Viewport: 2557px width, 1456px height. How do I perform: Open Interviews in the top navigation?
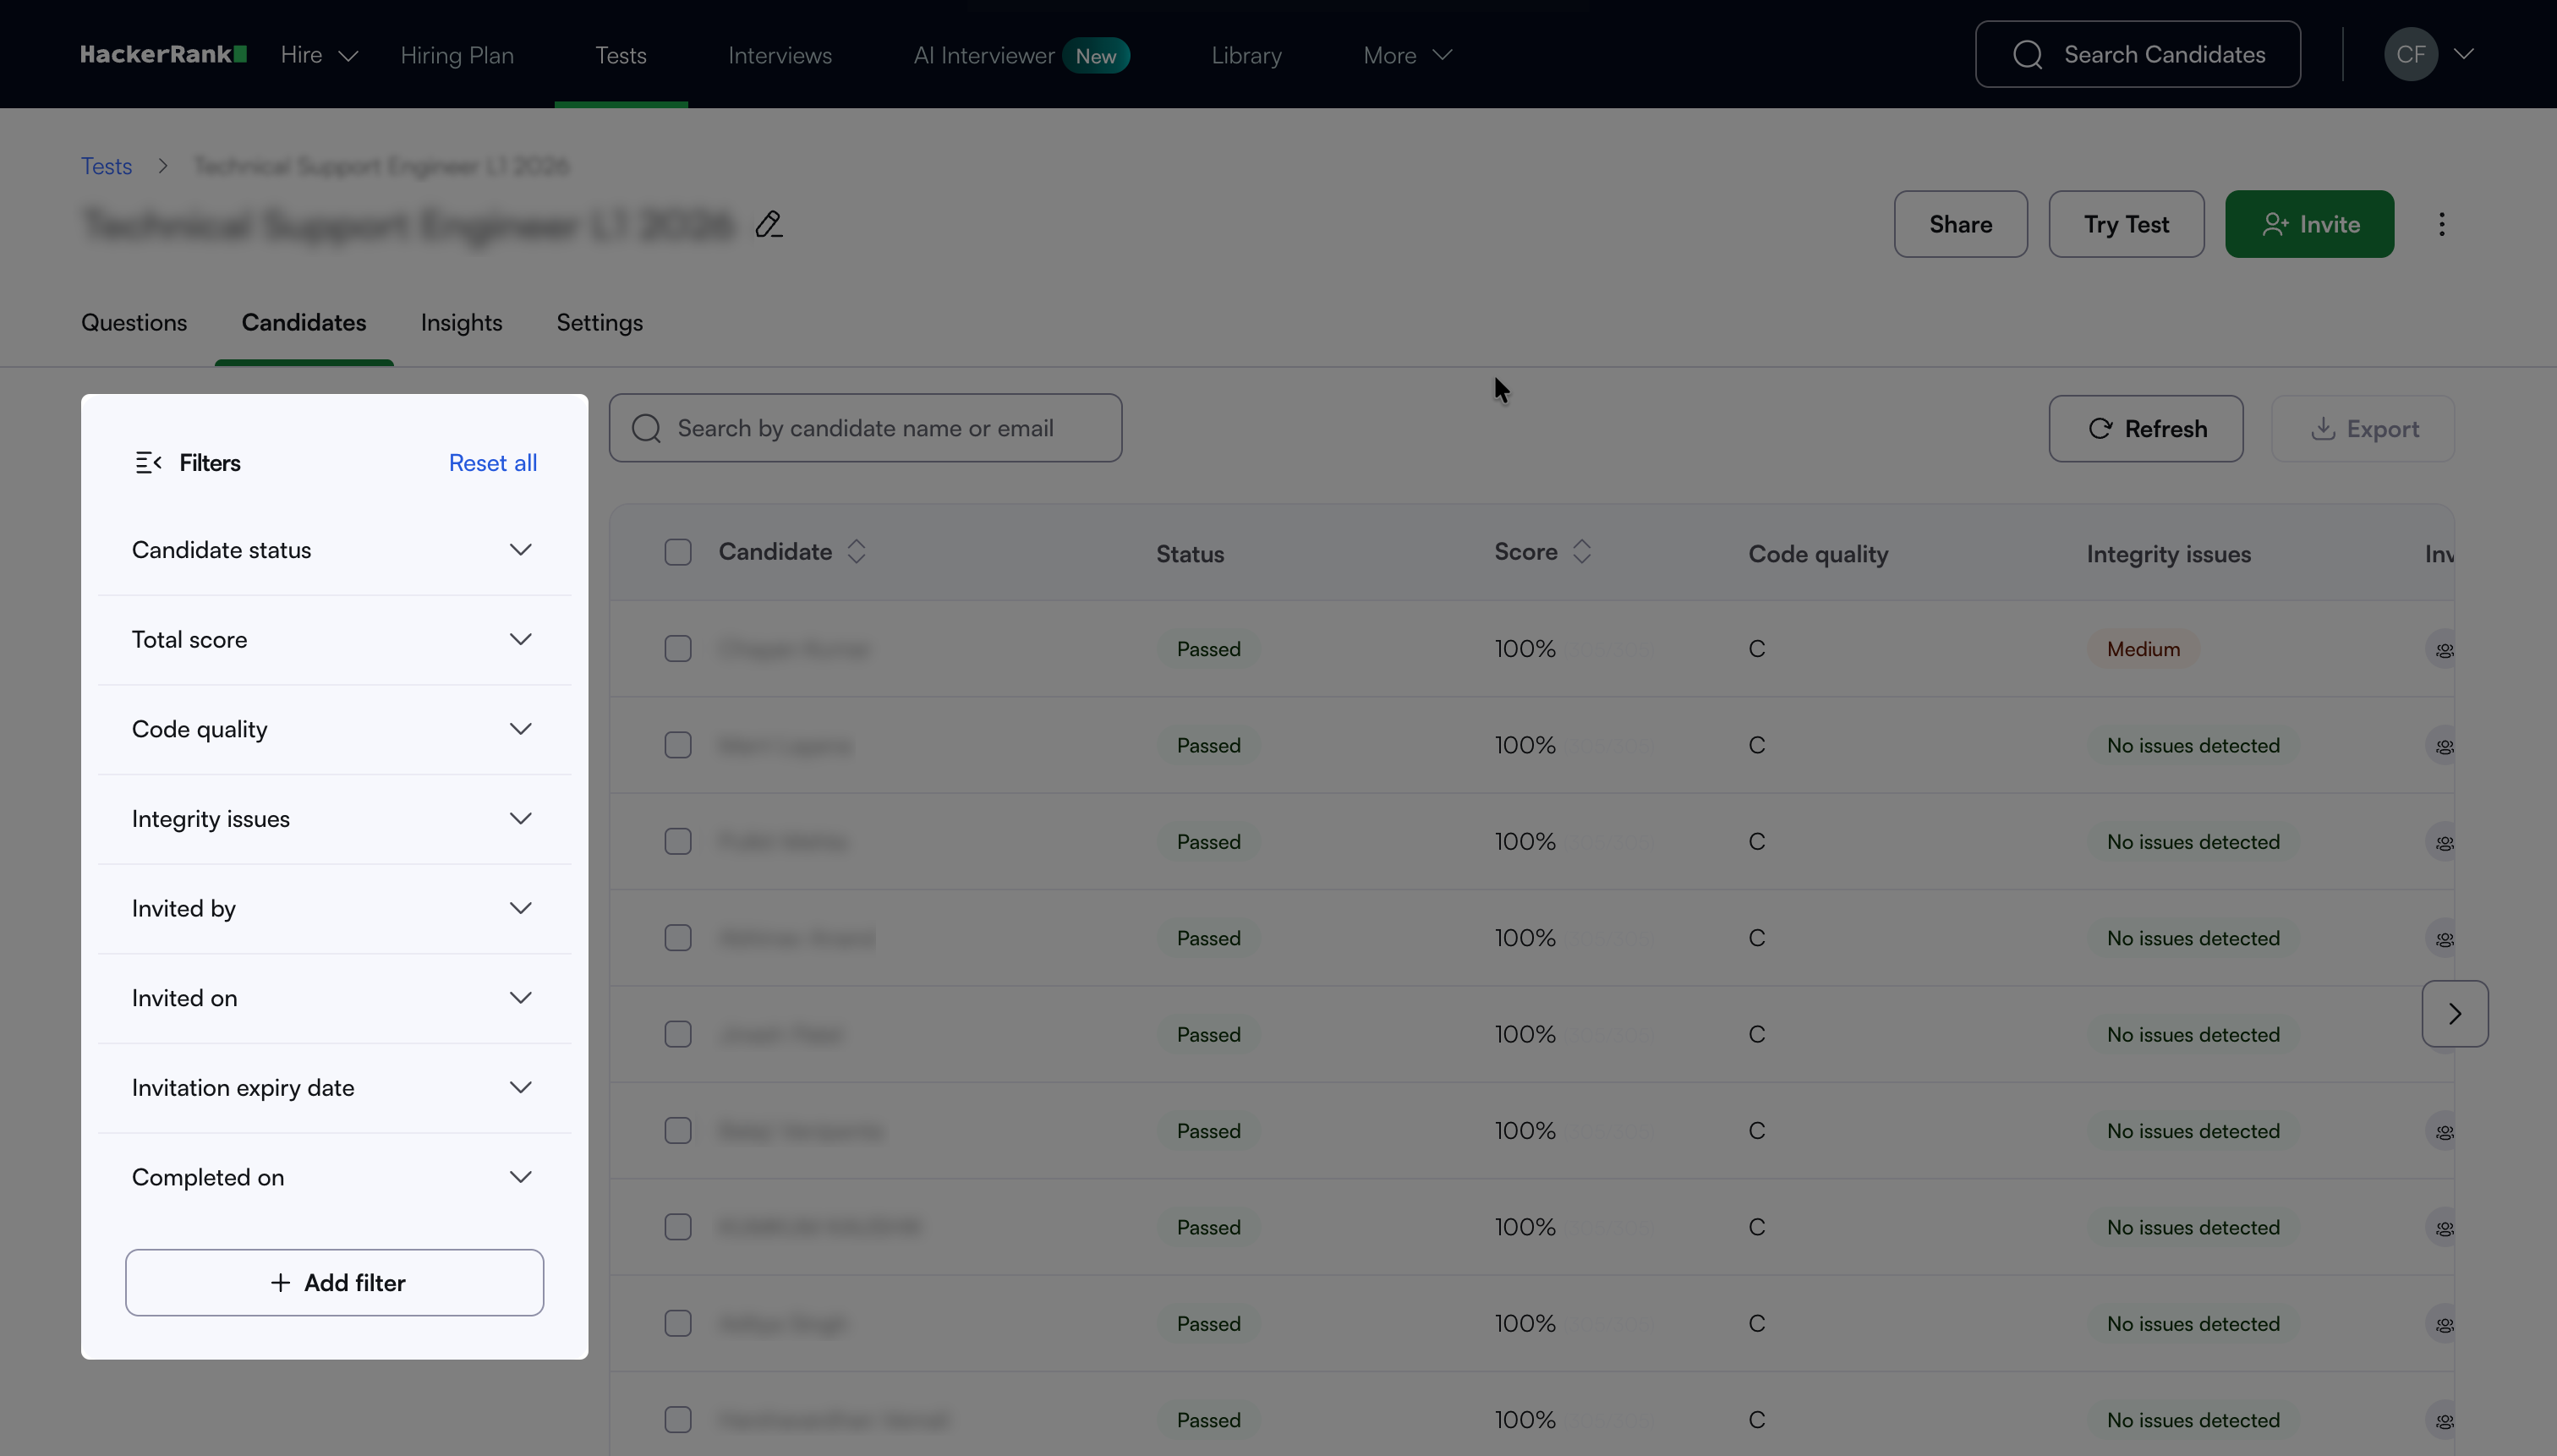pos(779,55)
